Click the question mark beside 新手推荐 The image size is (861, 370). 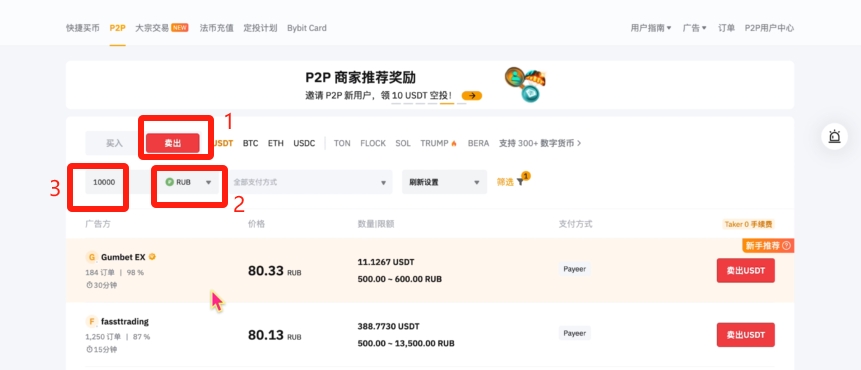coord(786,245)
